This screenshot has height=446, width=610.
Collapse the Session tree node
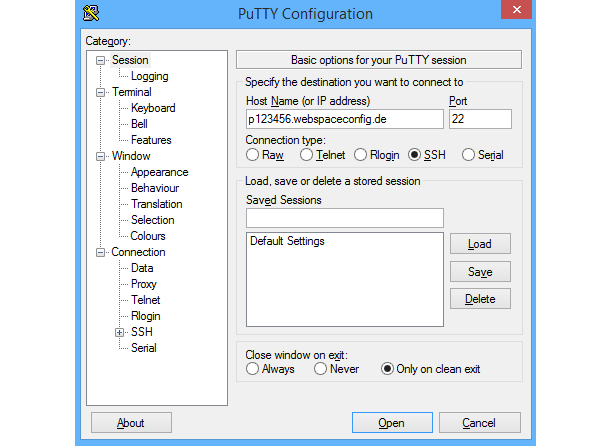(100, 60)
